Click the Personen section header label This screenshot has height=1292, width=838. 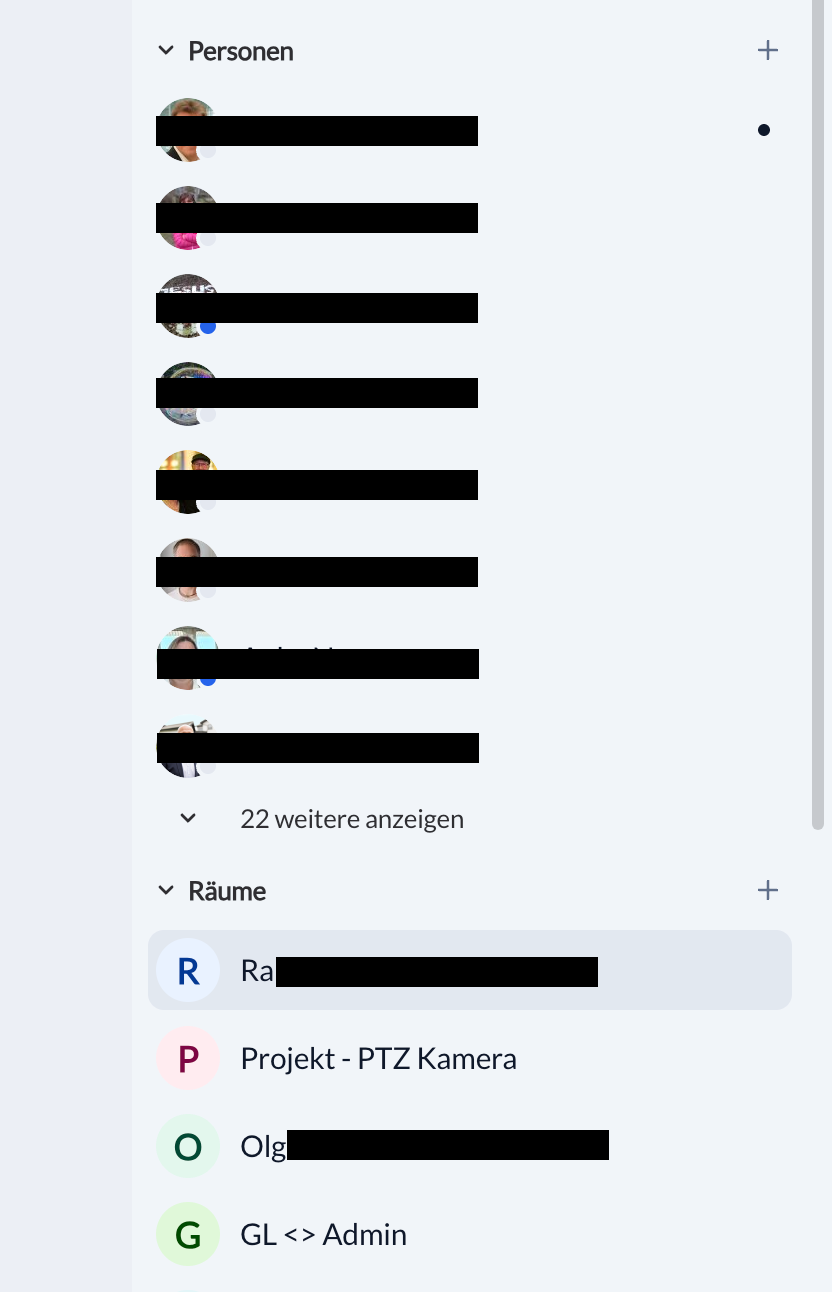[x=241, y=51]
